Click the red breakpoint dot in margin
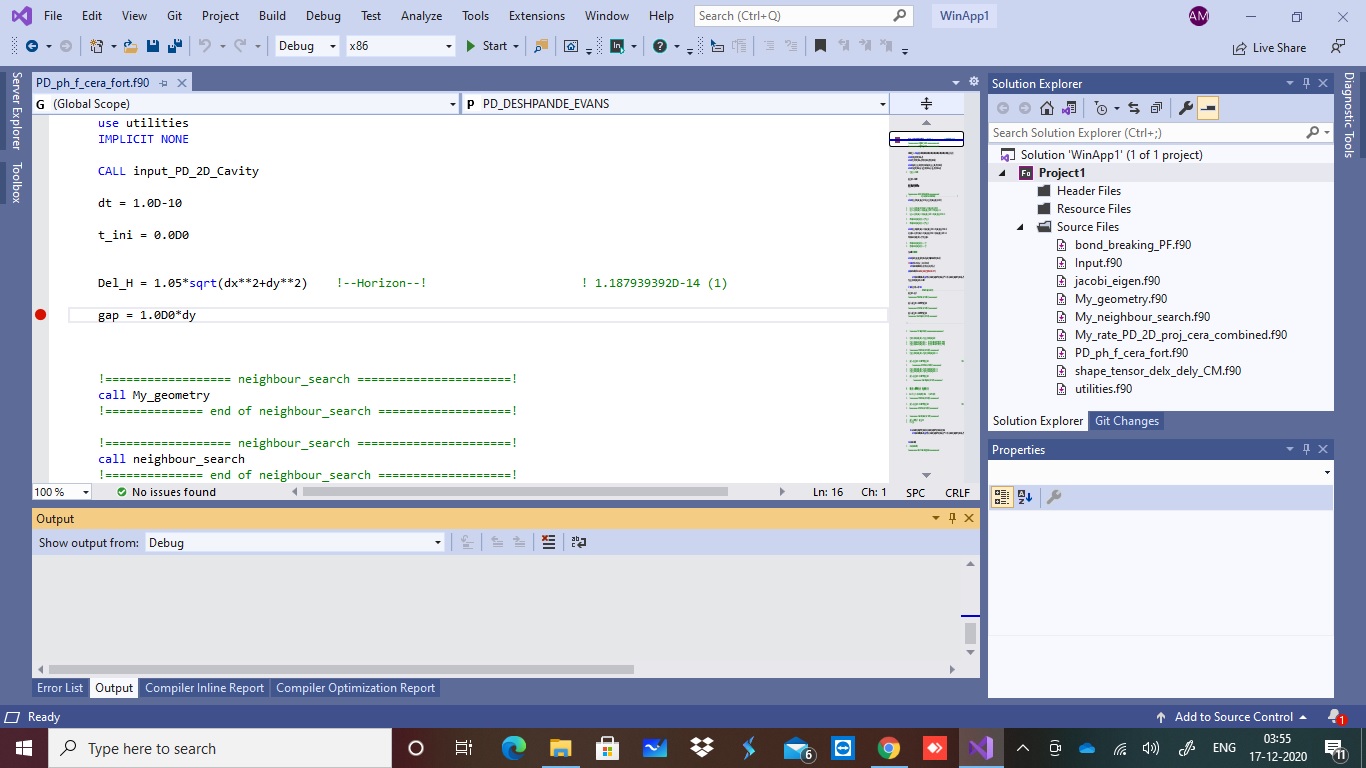Viewport: 1366px width, 768px height. pos(40,315)
